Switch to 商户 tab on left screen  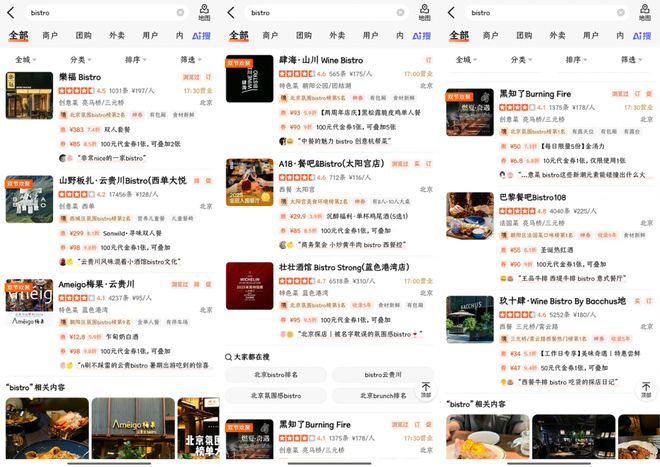[50, 35]
